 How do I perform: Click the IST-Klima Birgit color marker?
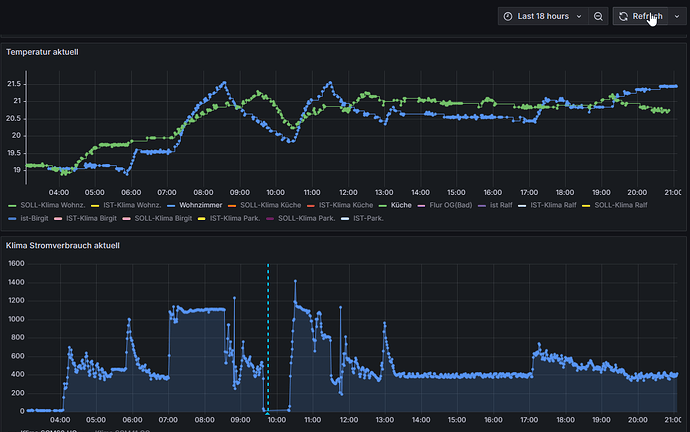pyautogui.click(x=59, y=218)
